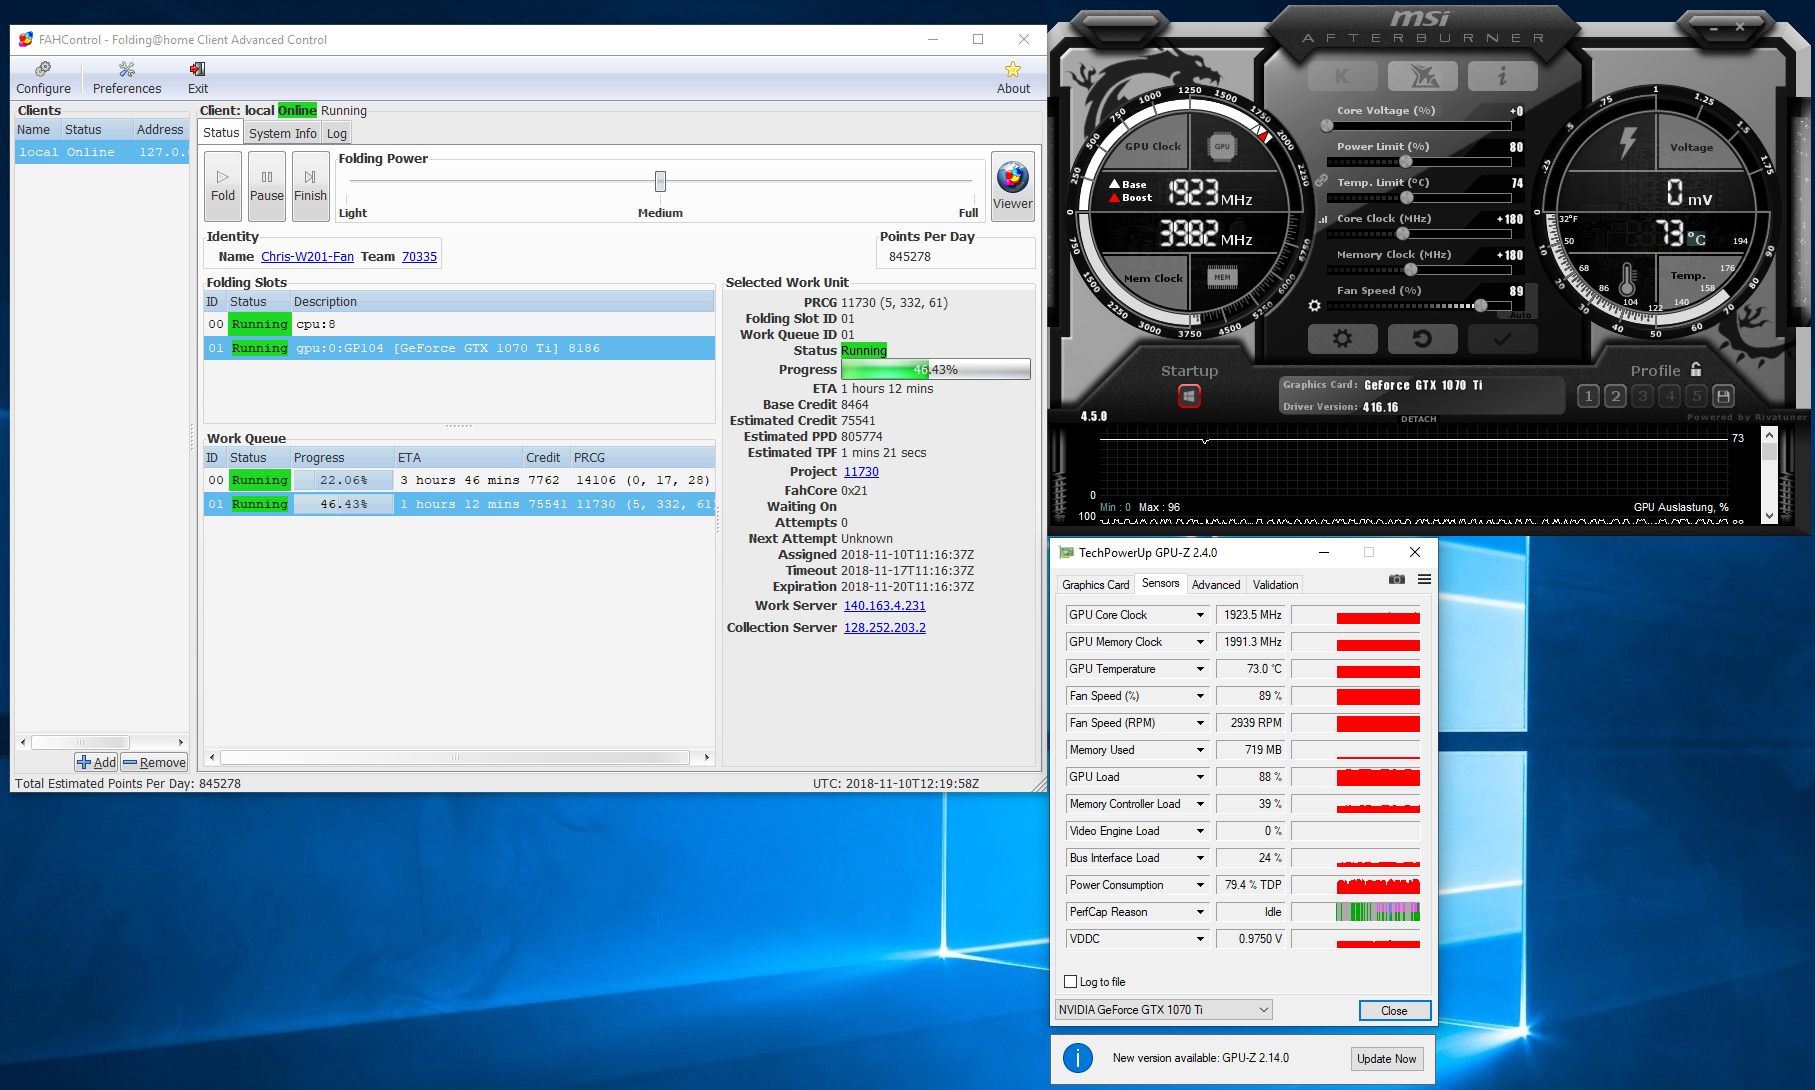Switch to GPU-Z Graphics Card tab
The height and width of the screenshot is (1090, 1815).
tap(1096, 585)
